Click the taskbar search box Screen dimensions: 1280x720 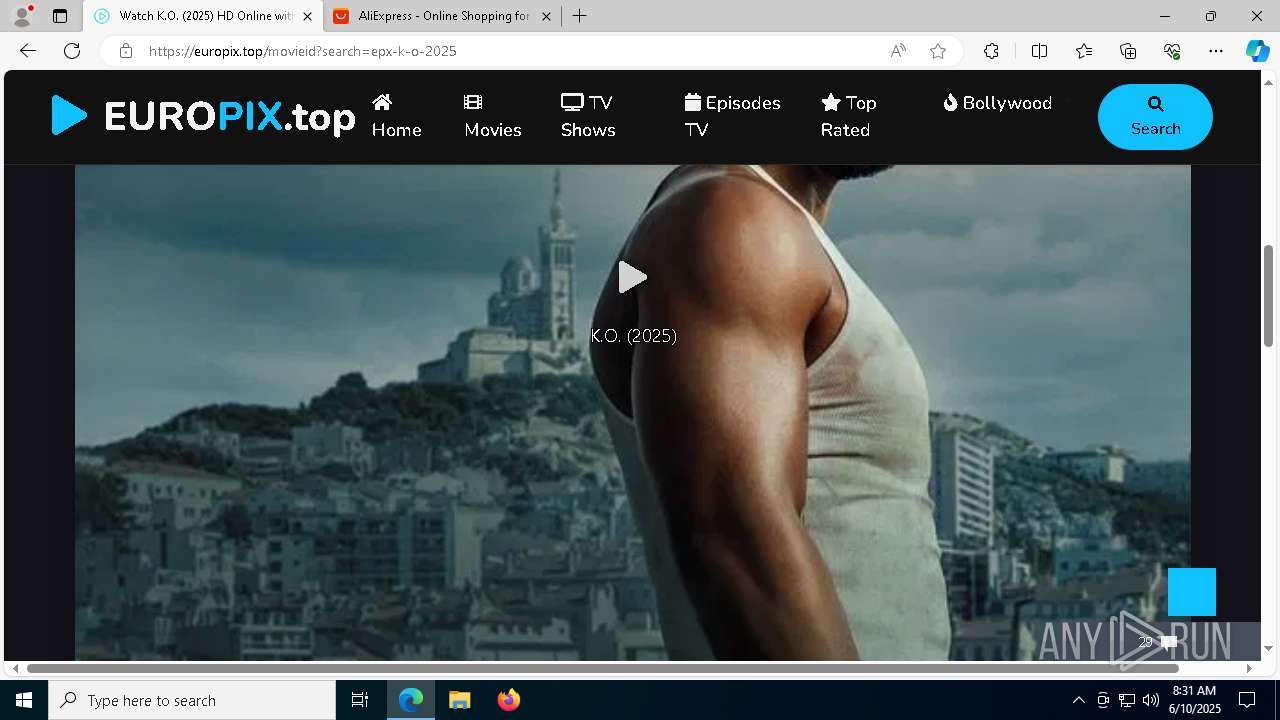tap(192, 700)
